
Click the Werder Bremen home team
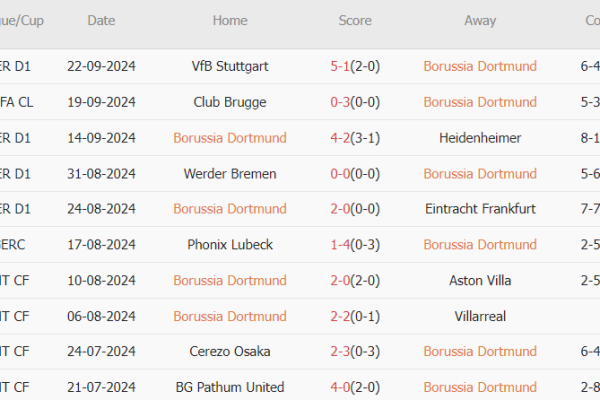(230, 174)
